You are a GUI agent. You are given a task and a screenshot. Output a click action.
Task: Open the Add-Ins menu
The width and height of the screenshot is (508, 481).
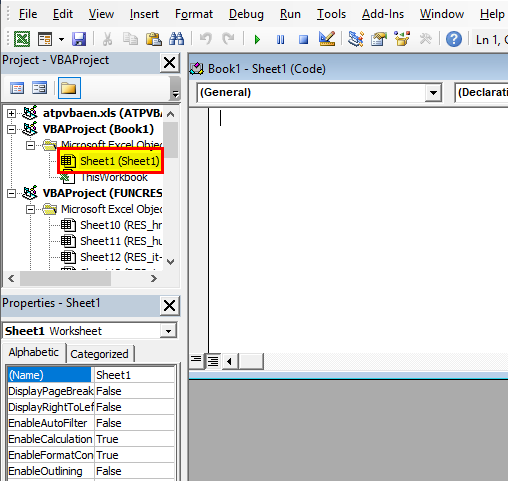383,14
